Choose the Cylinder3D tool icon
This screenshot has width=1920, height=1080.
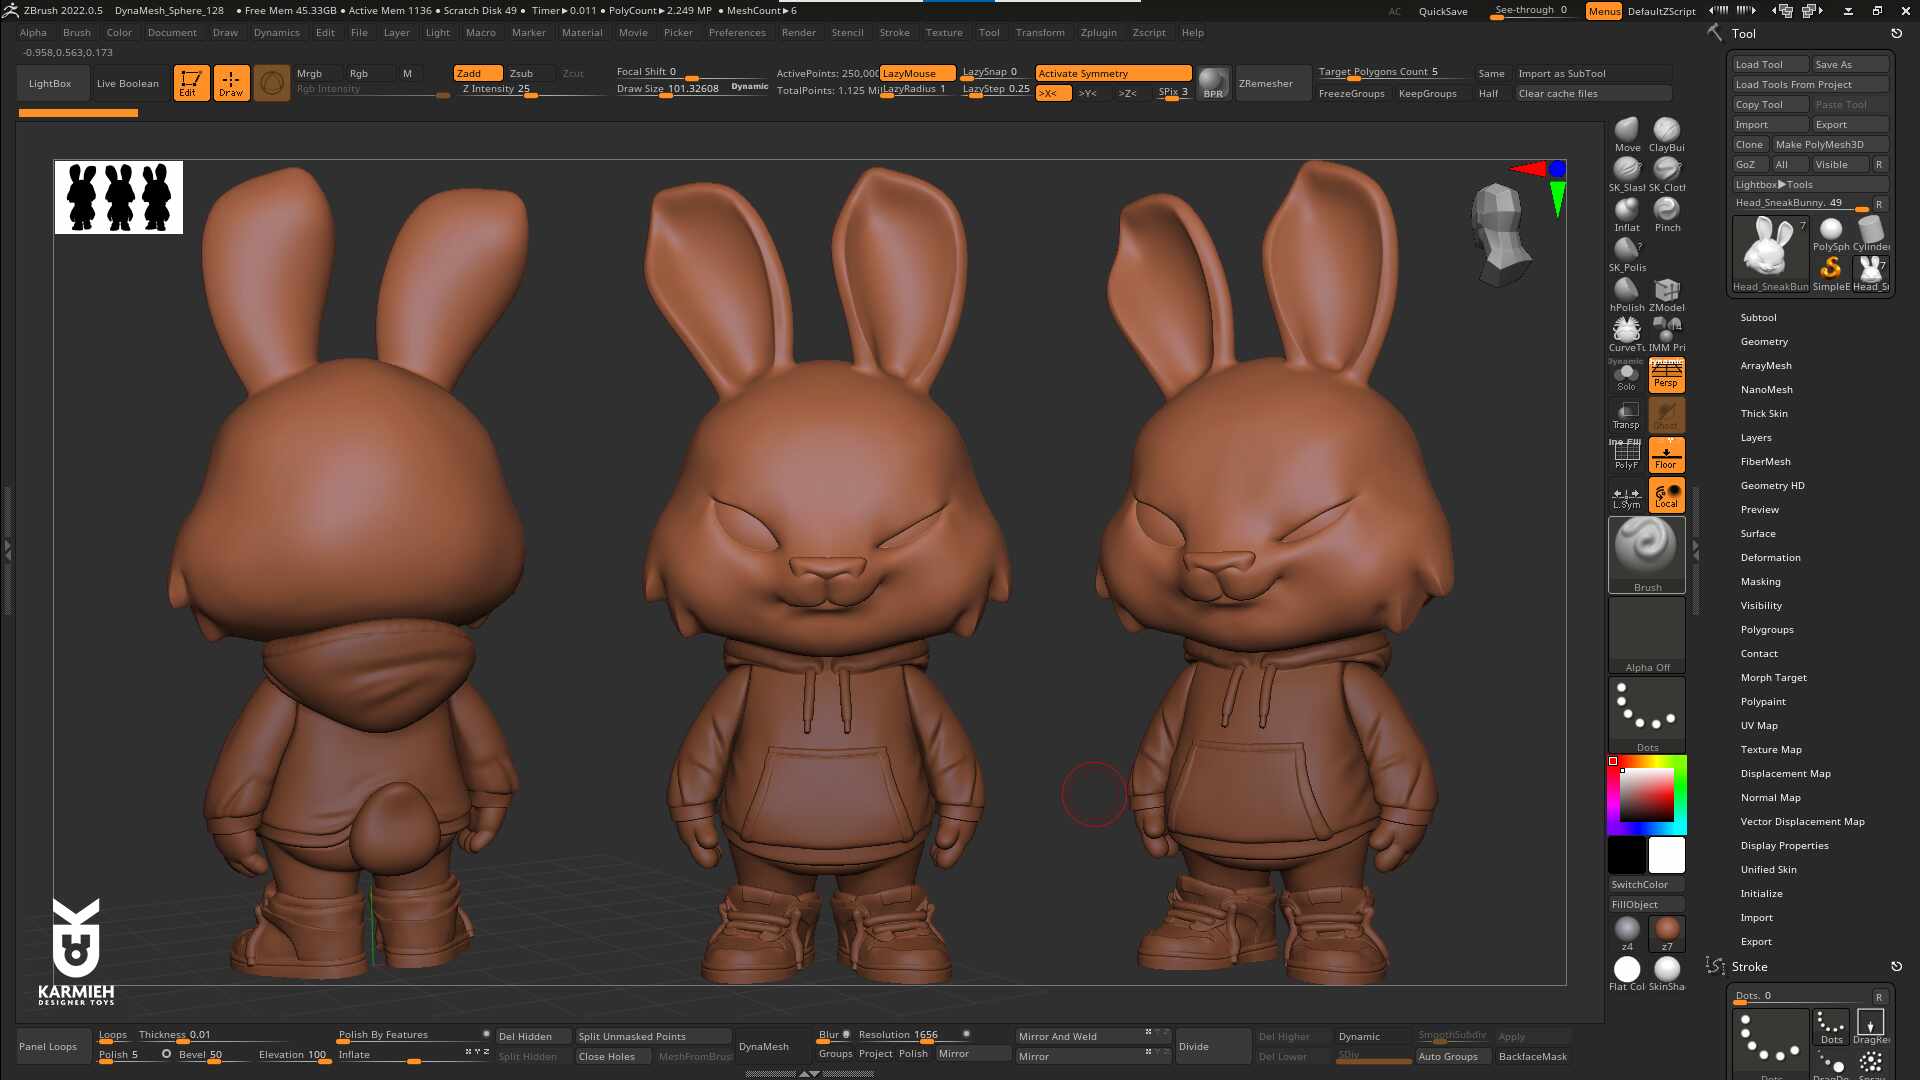pos(1870,231)
